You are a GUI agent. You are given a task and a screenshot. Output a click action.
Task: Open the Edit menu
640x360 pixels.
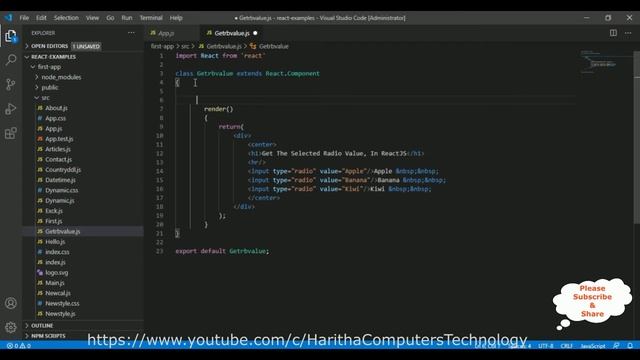tap(41, 18)
